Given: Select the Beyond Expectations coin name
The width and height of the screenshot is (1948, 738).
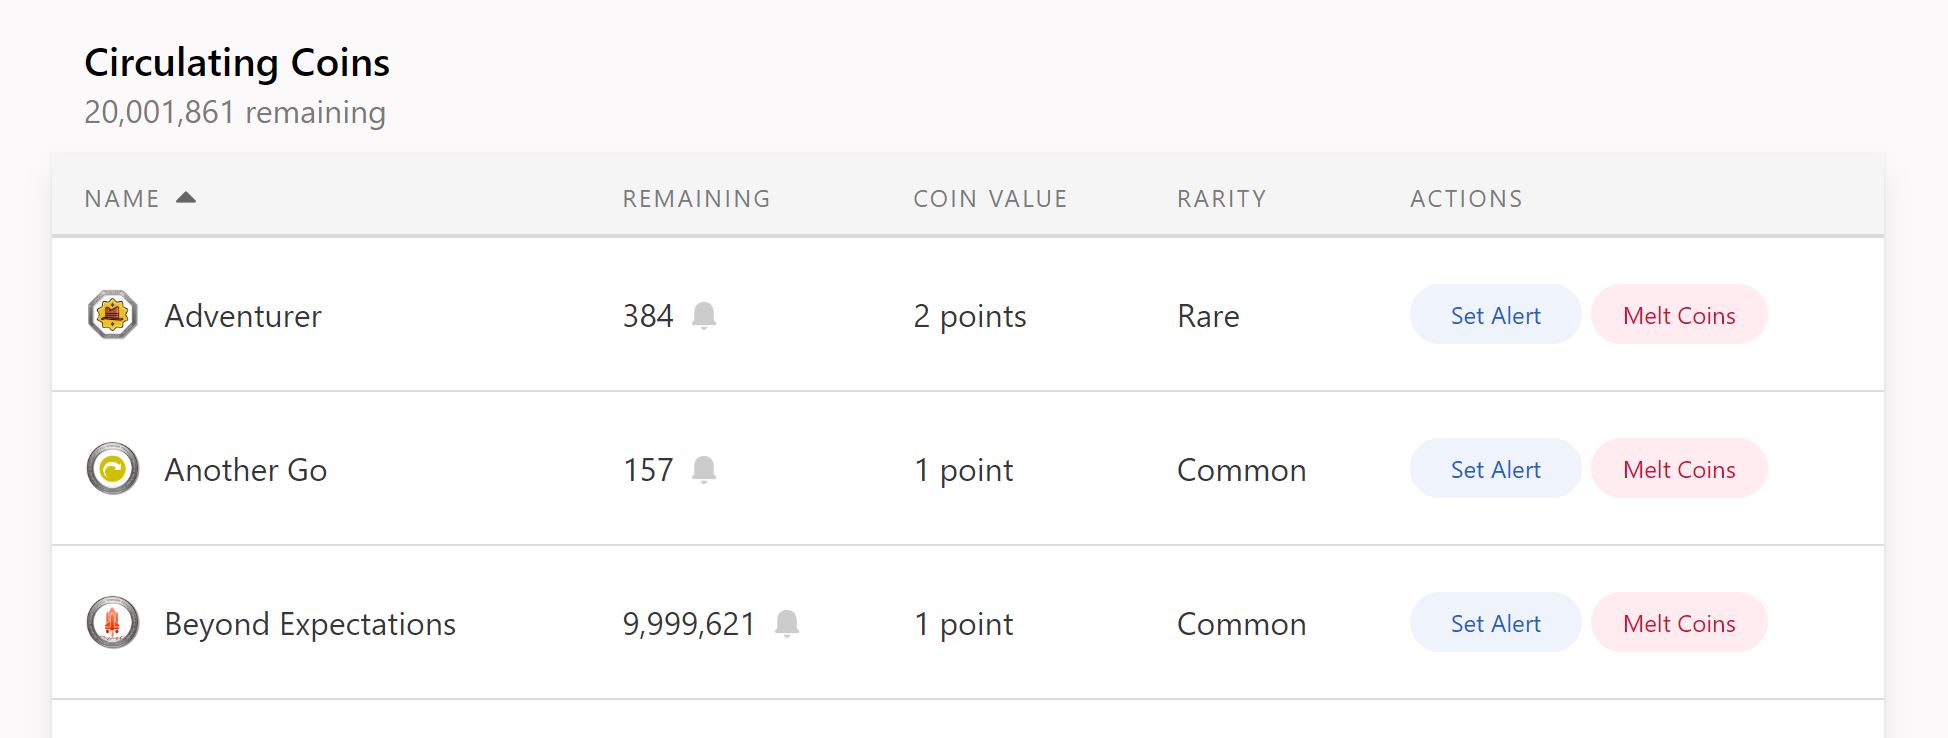Looking at the screenshot, I should click(x=310, y=624).
